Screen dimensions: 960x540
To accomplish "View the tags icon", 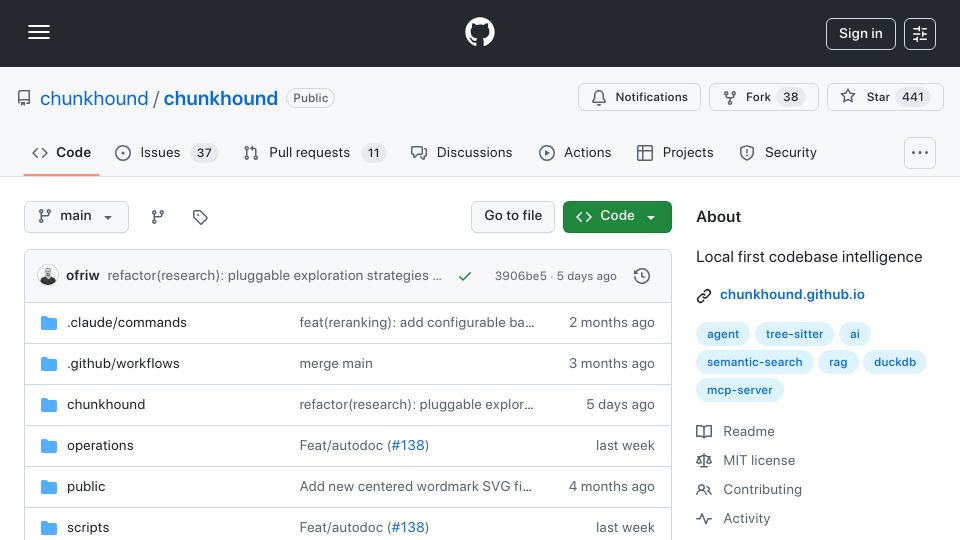I will click(x=200, y=217).
